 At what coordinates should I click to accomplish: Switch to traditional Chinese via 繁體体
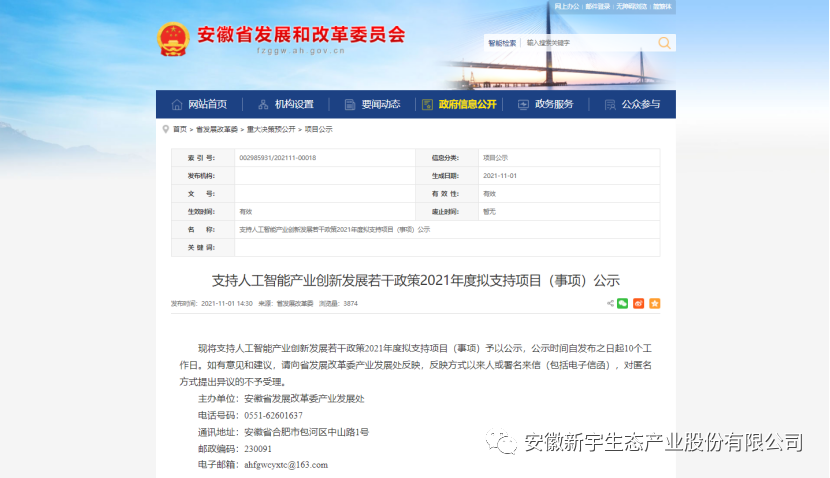click(662, 7)
